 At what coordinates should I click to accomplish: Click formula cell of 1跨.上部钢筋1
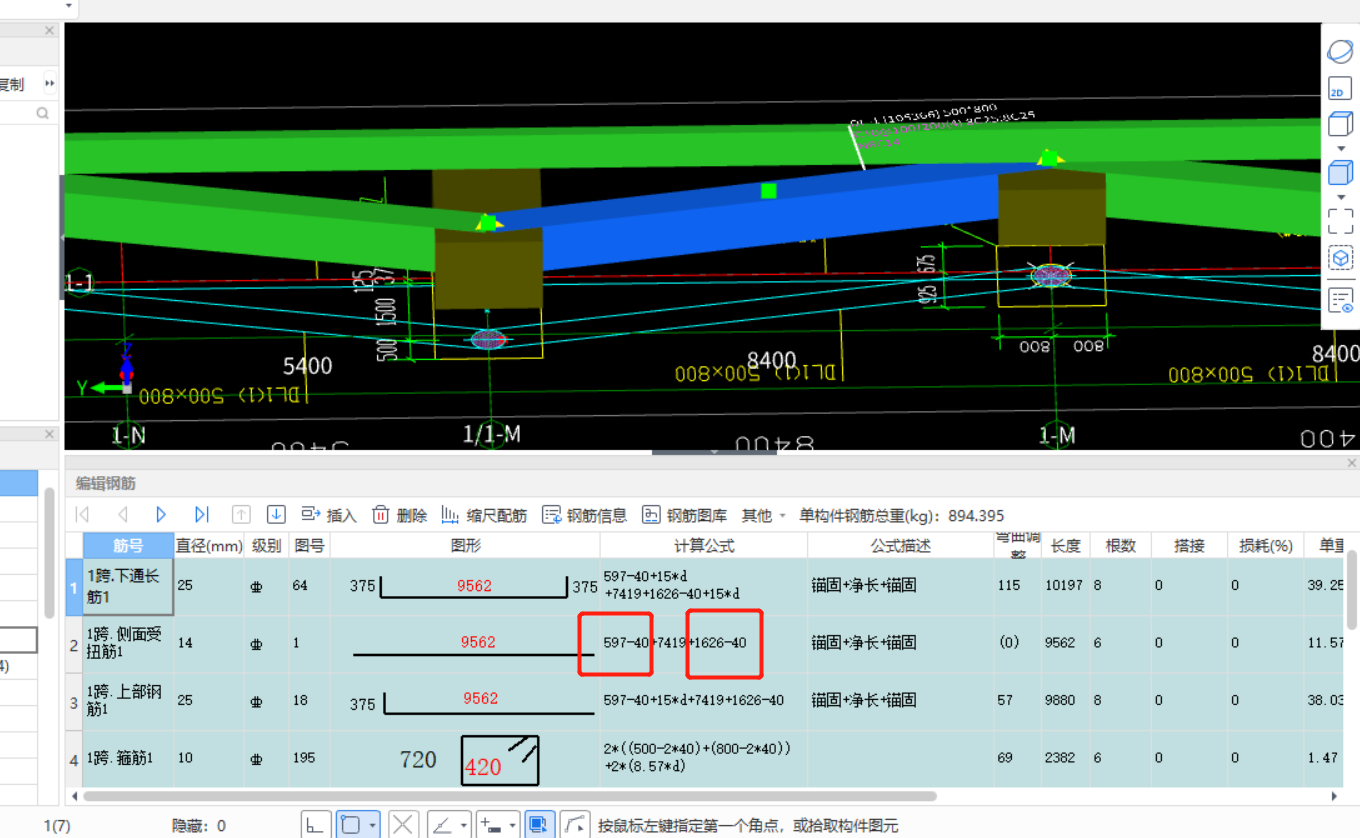(x=704, y=700)
